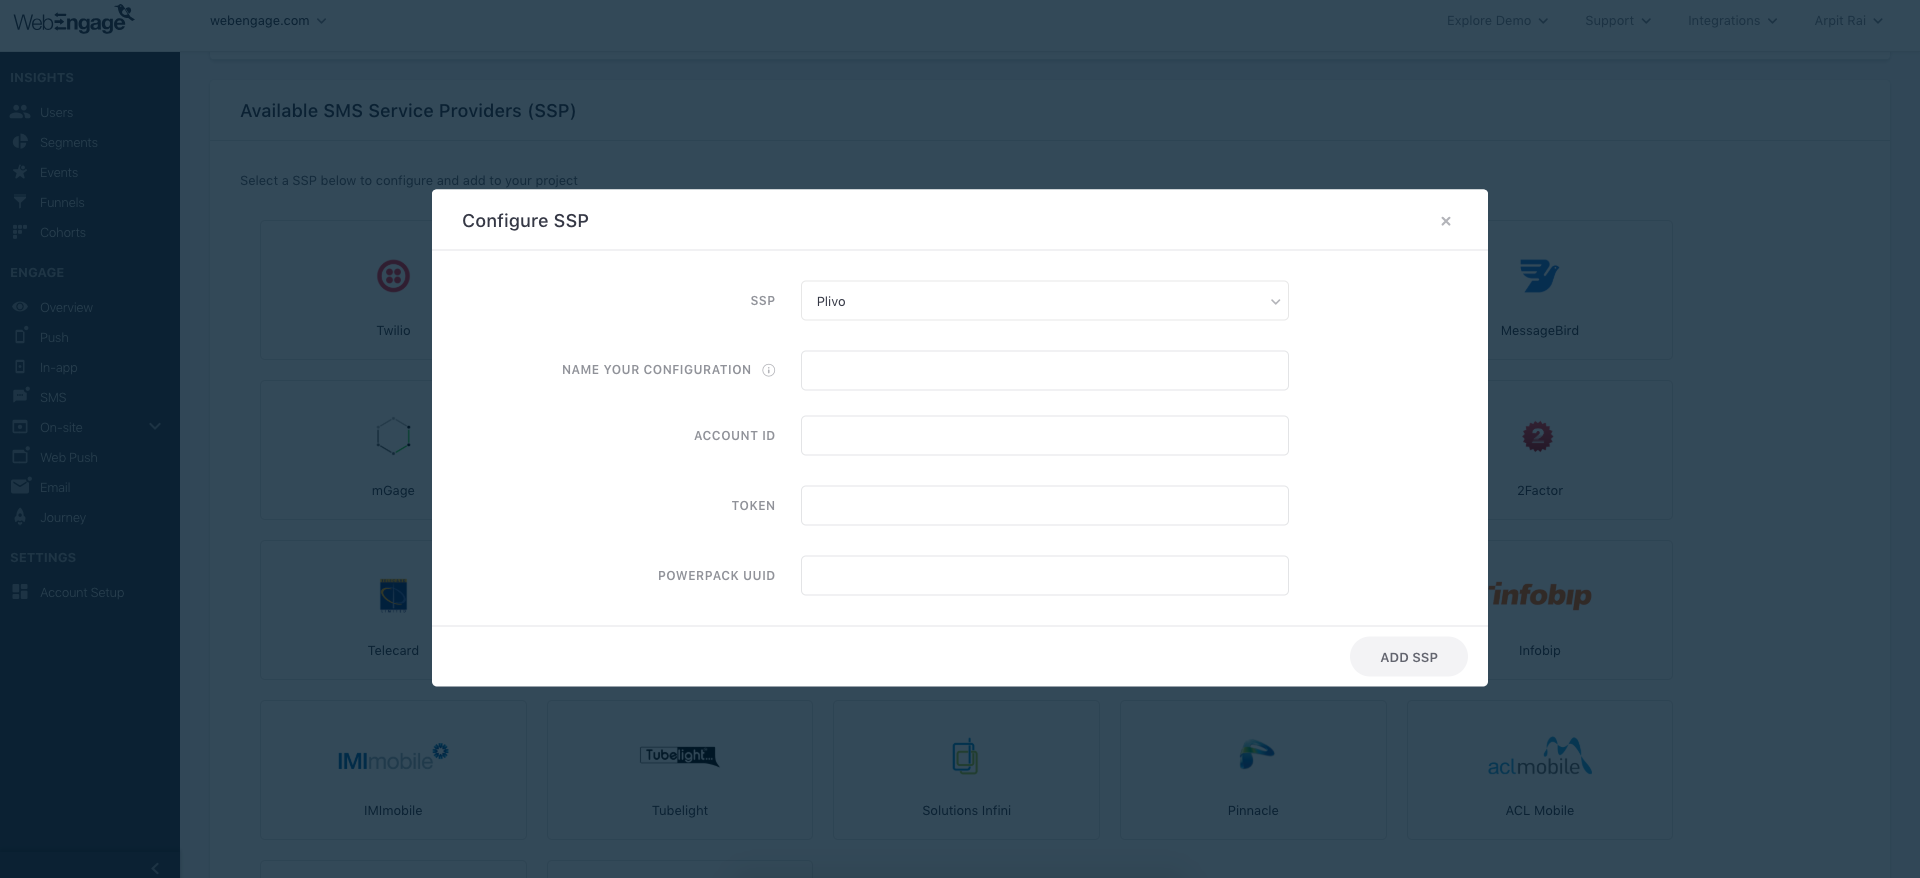Select the Tubelight provider card

pyautogui.click(x=680, y=770)
